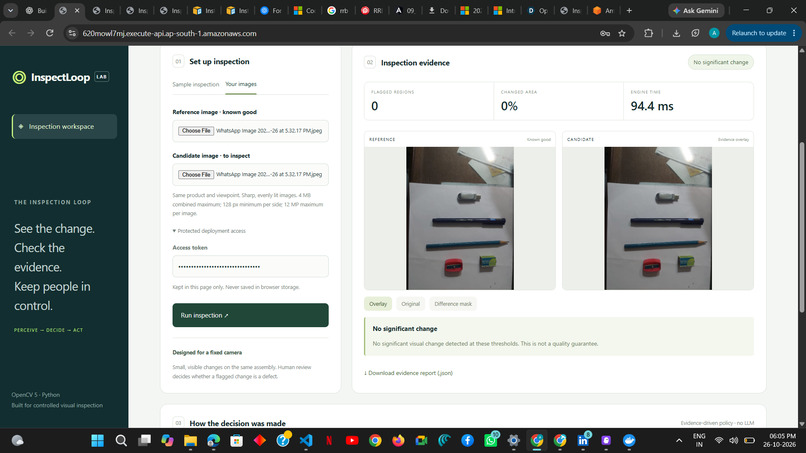
Task: Click the InspectLoop logo icon
Action: (19, 77)
